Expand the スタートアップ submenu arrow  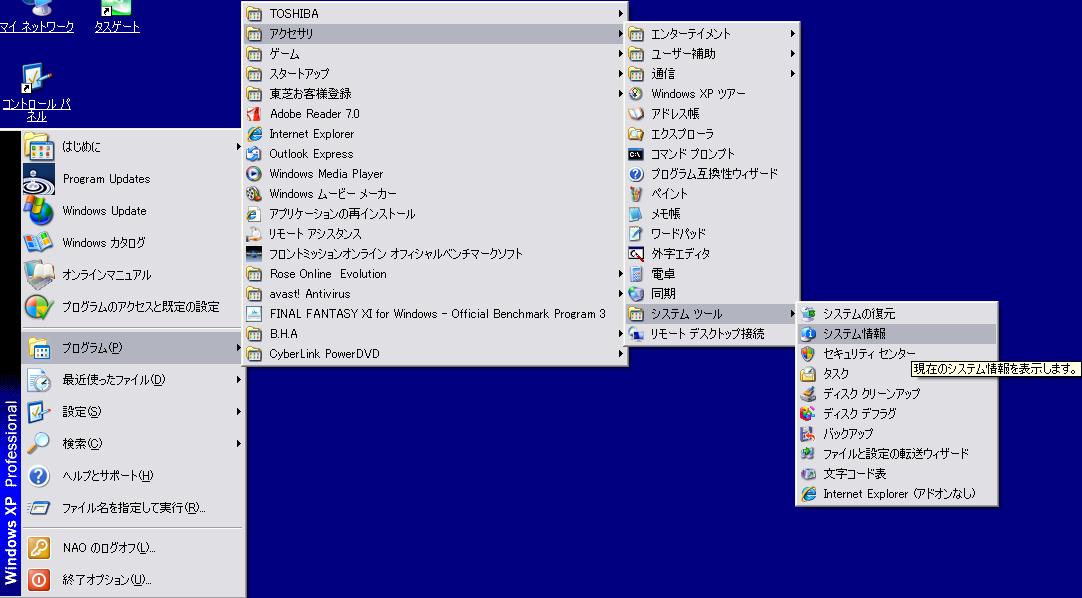coord(620,73)
